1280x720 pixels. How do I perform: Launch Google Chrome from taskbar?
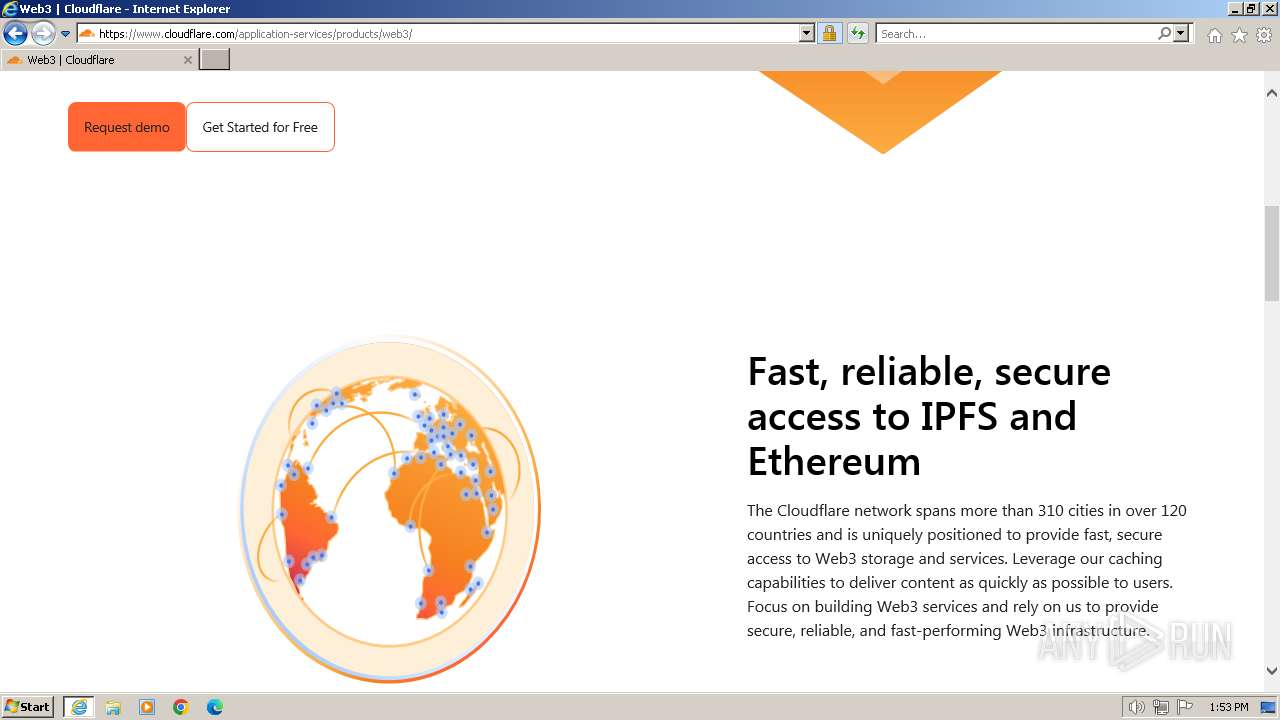pyautogui.click(x=181, y=707)
